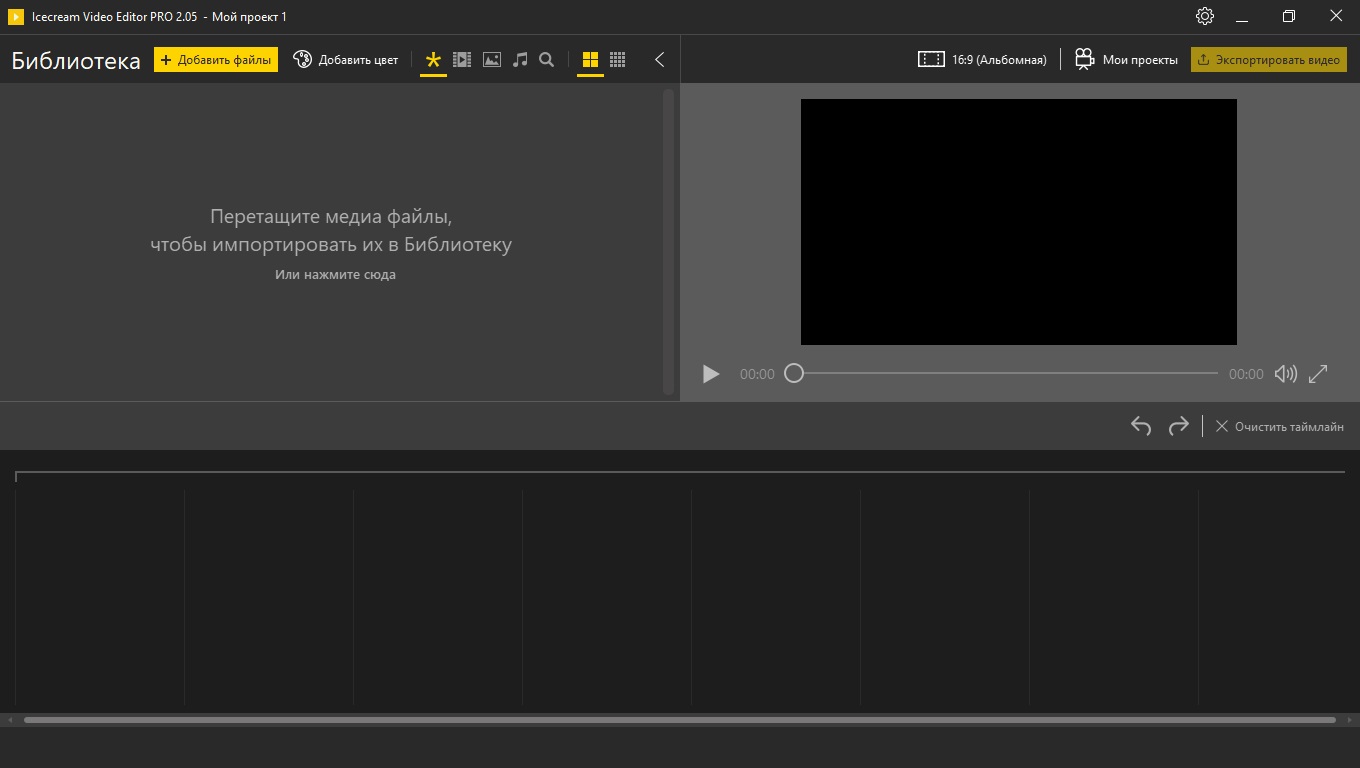Screen dimensions: 1360x768
Task: Filter library by image files
Action: pyautogui.click(x=491, y=60)
